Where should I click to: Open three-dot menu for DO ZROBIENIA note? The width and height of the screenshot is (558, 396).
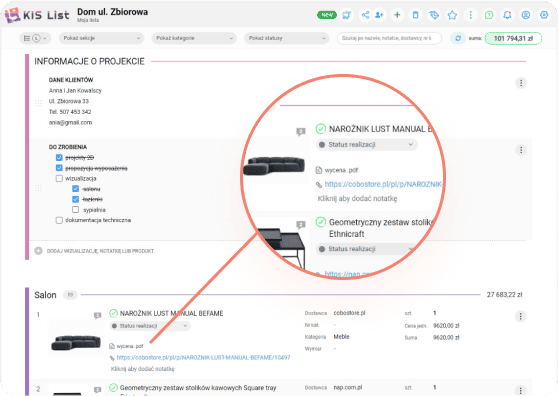coord(521,150)
